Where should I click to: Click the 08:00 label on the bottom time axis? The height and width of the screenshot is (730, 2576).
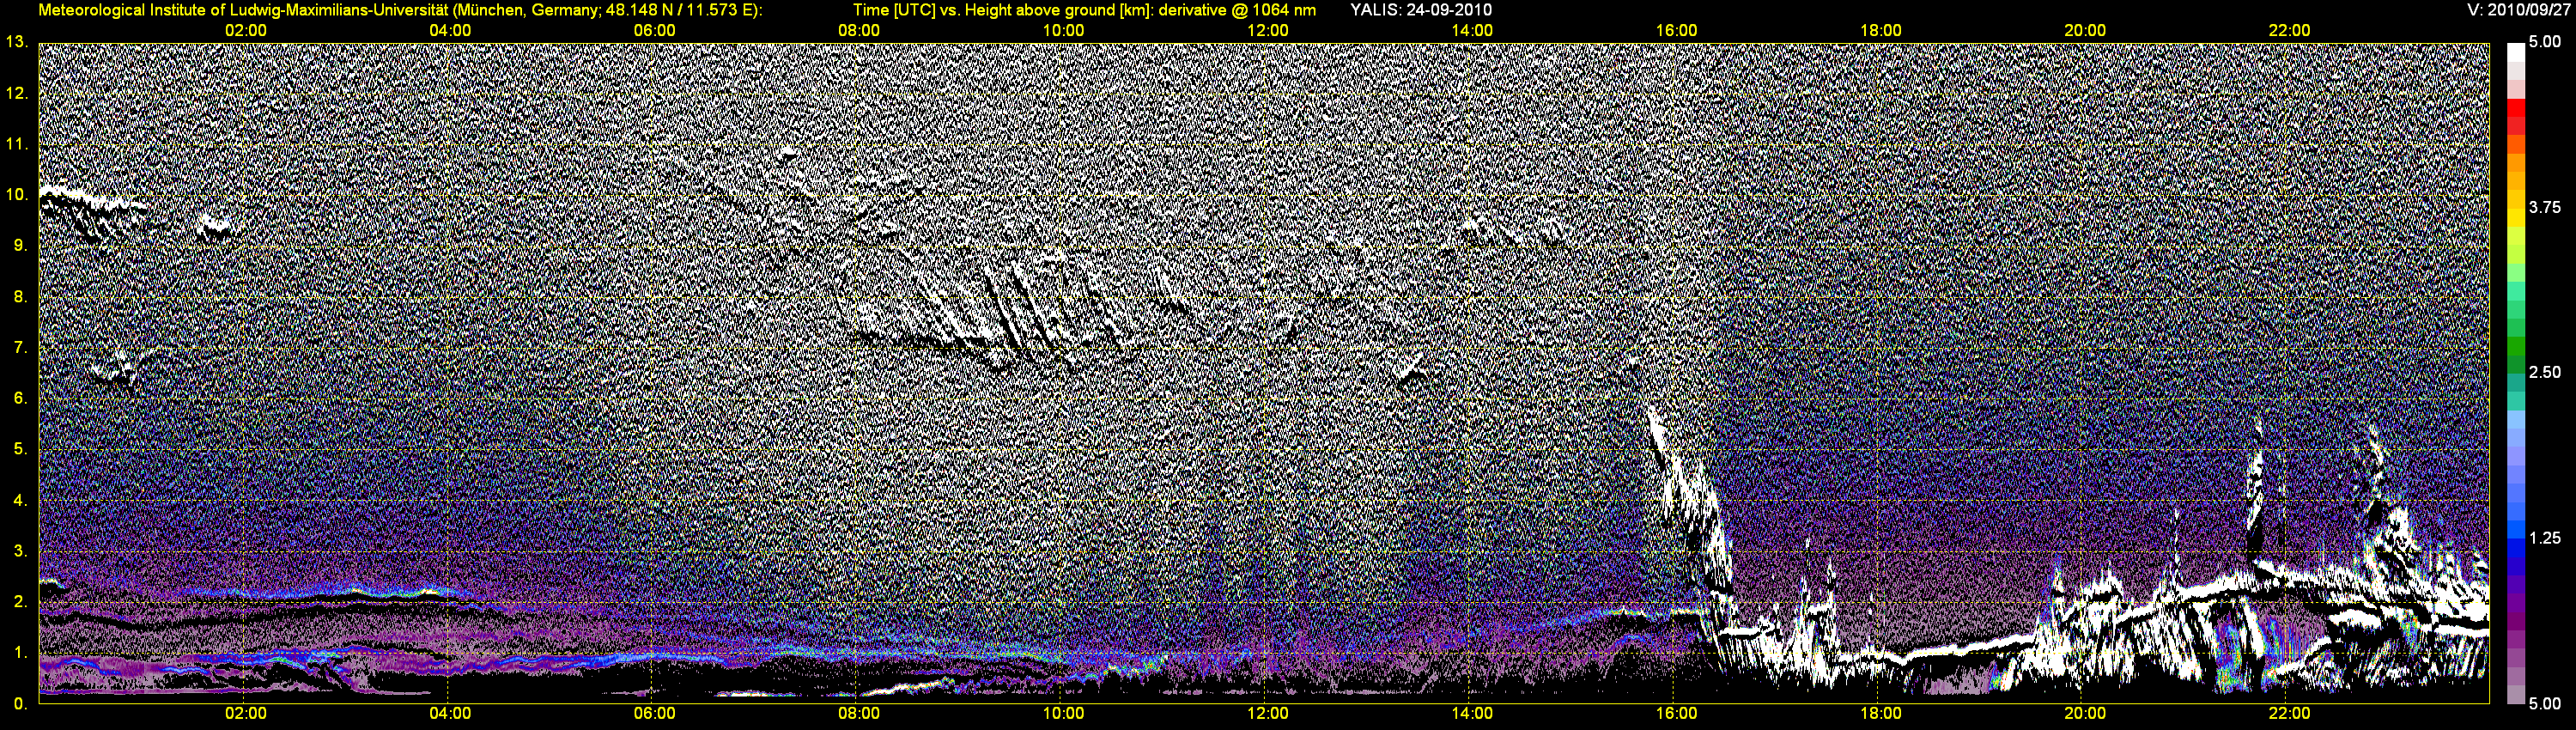coord(859,714)
